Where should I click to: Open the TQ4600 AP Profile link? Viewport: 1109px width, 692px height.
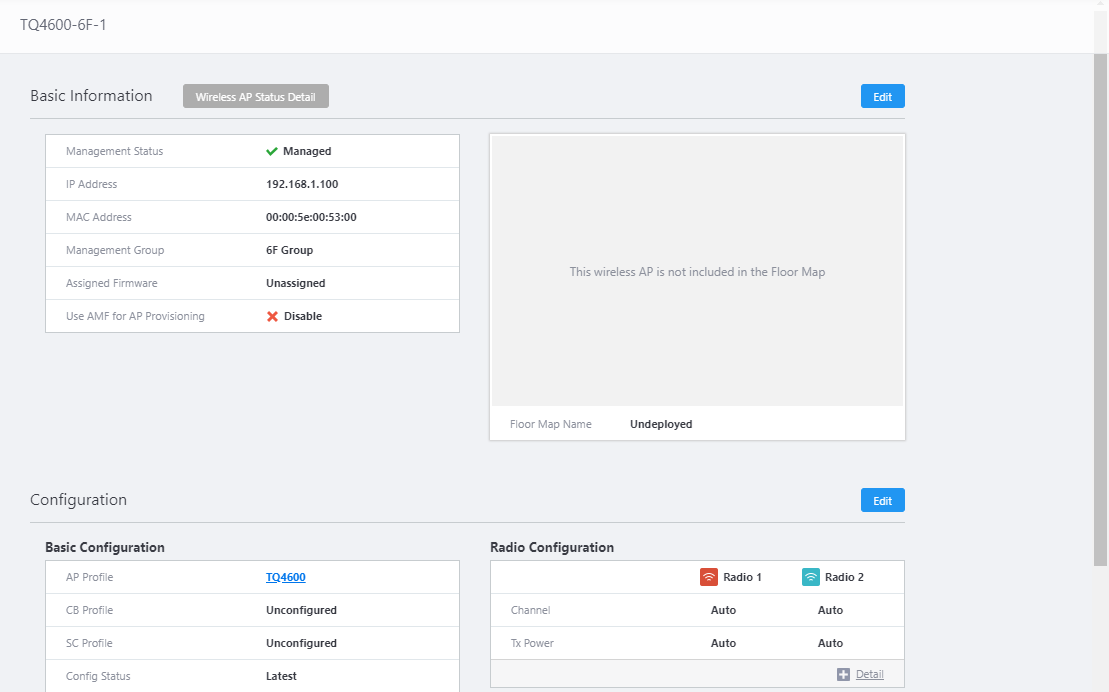pos(286,577)
